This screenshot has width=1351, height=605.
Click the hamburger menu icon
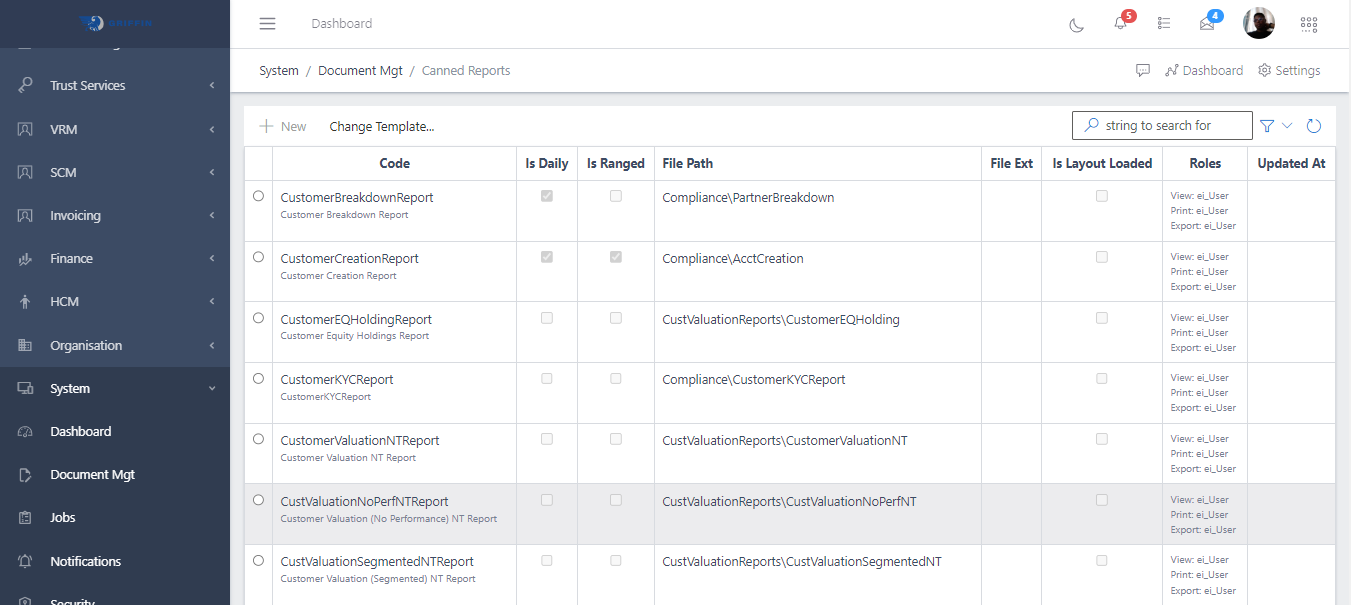tap(267, 24)
